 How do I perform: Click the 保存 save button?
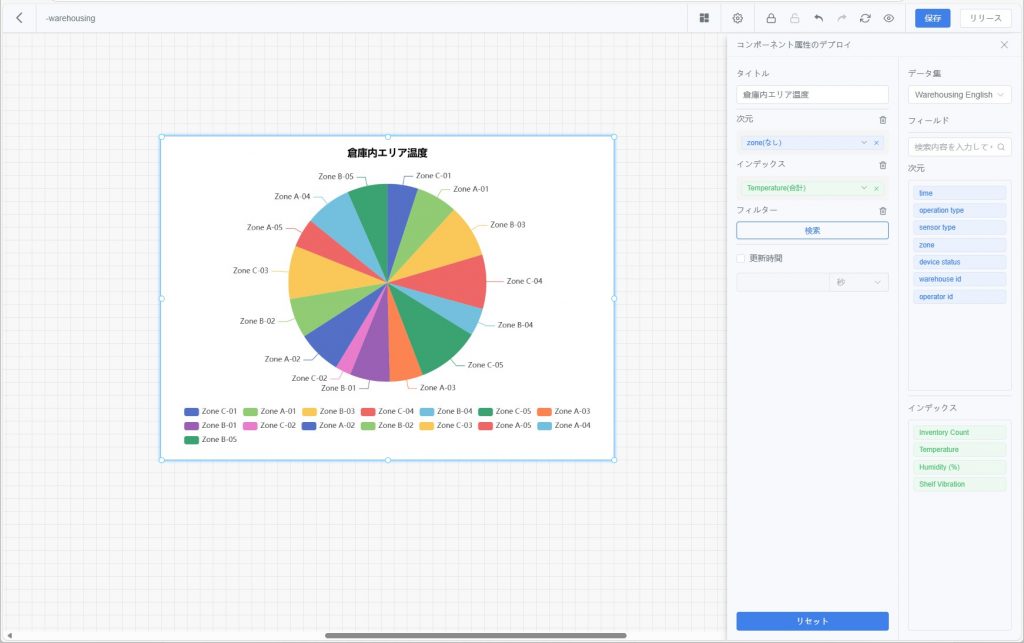tap(932, 18)
